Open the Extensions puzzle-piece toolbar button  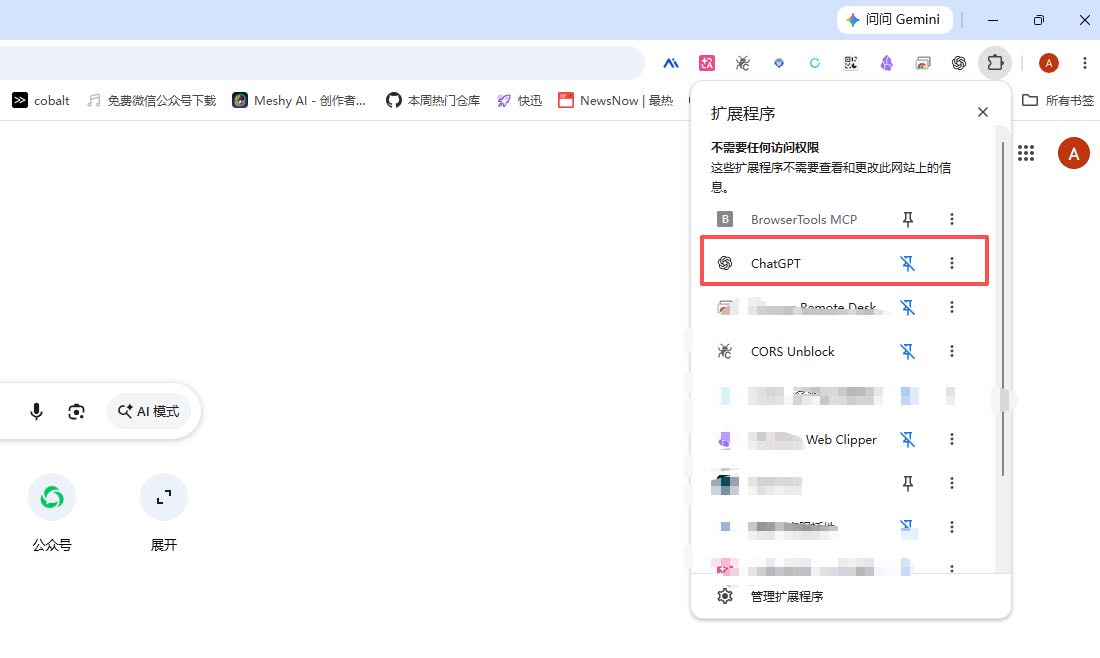pyautogui.click(x=995, y=63)
